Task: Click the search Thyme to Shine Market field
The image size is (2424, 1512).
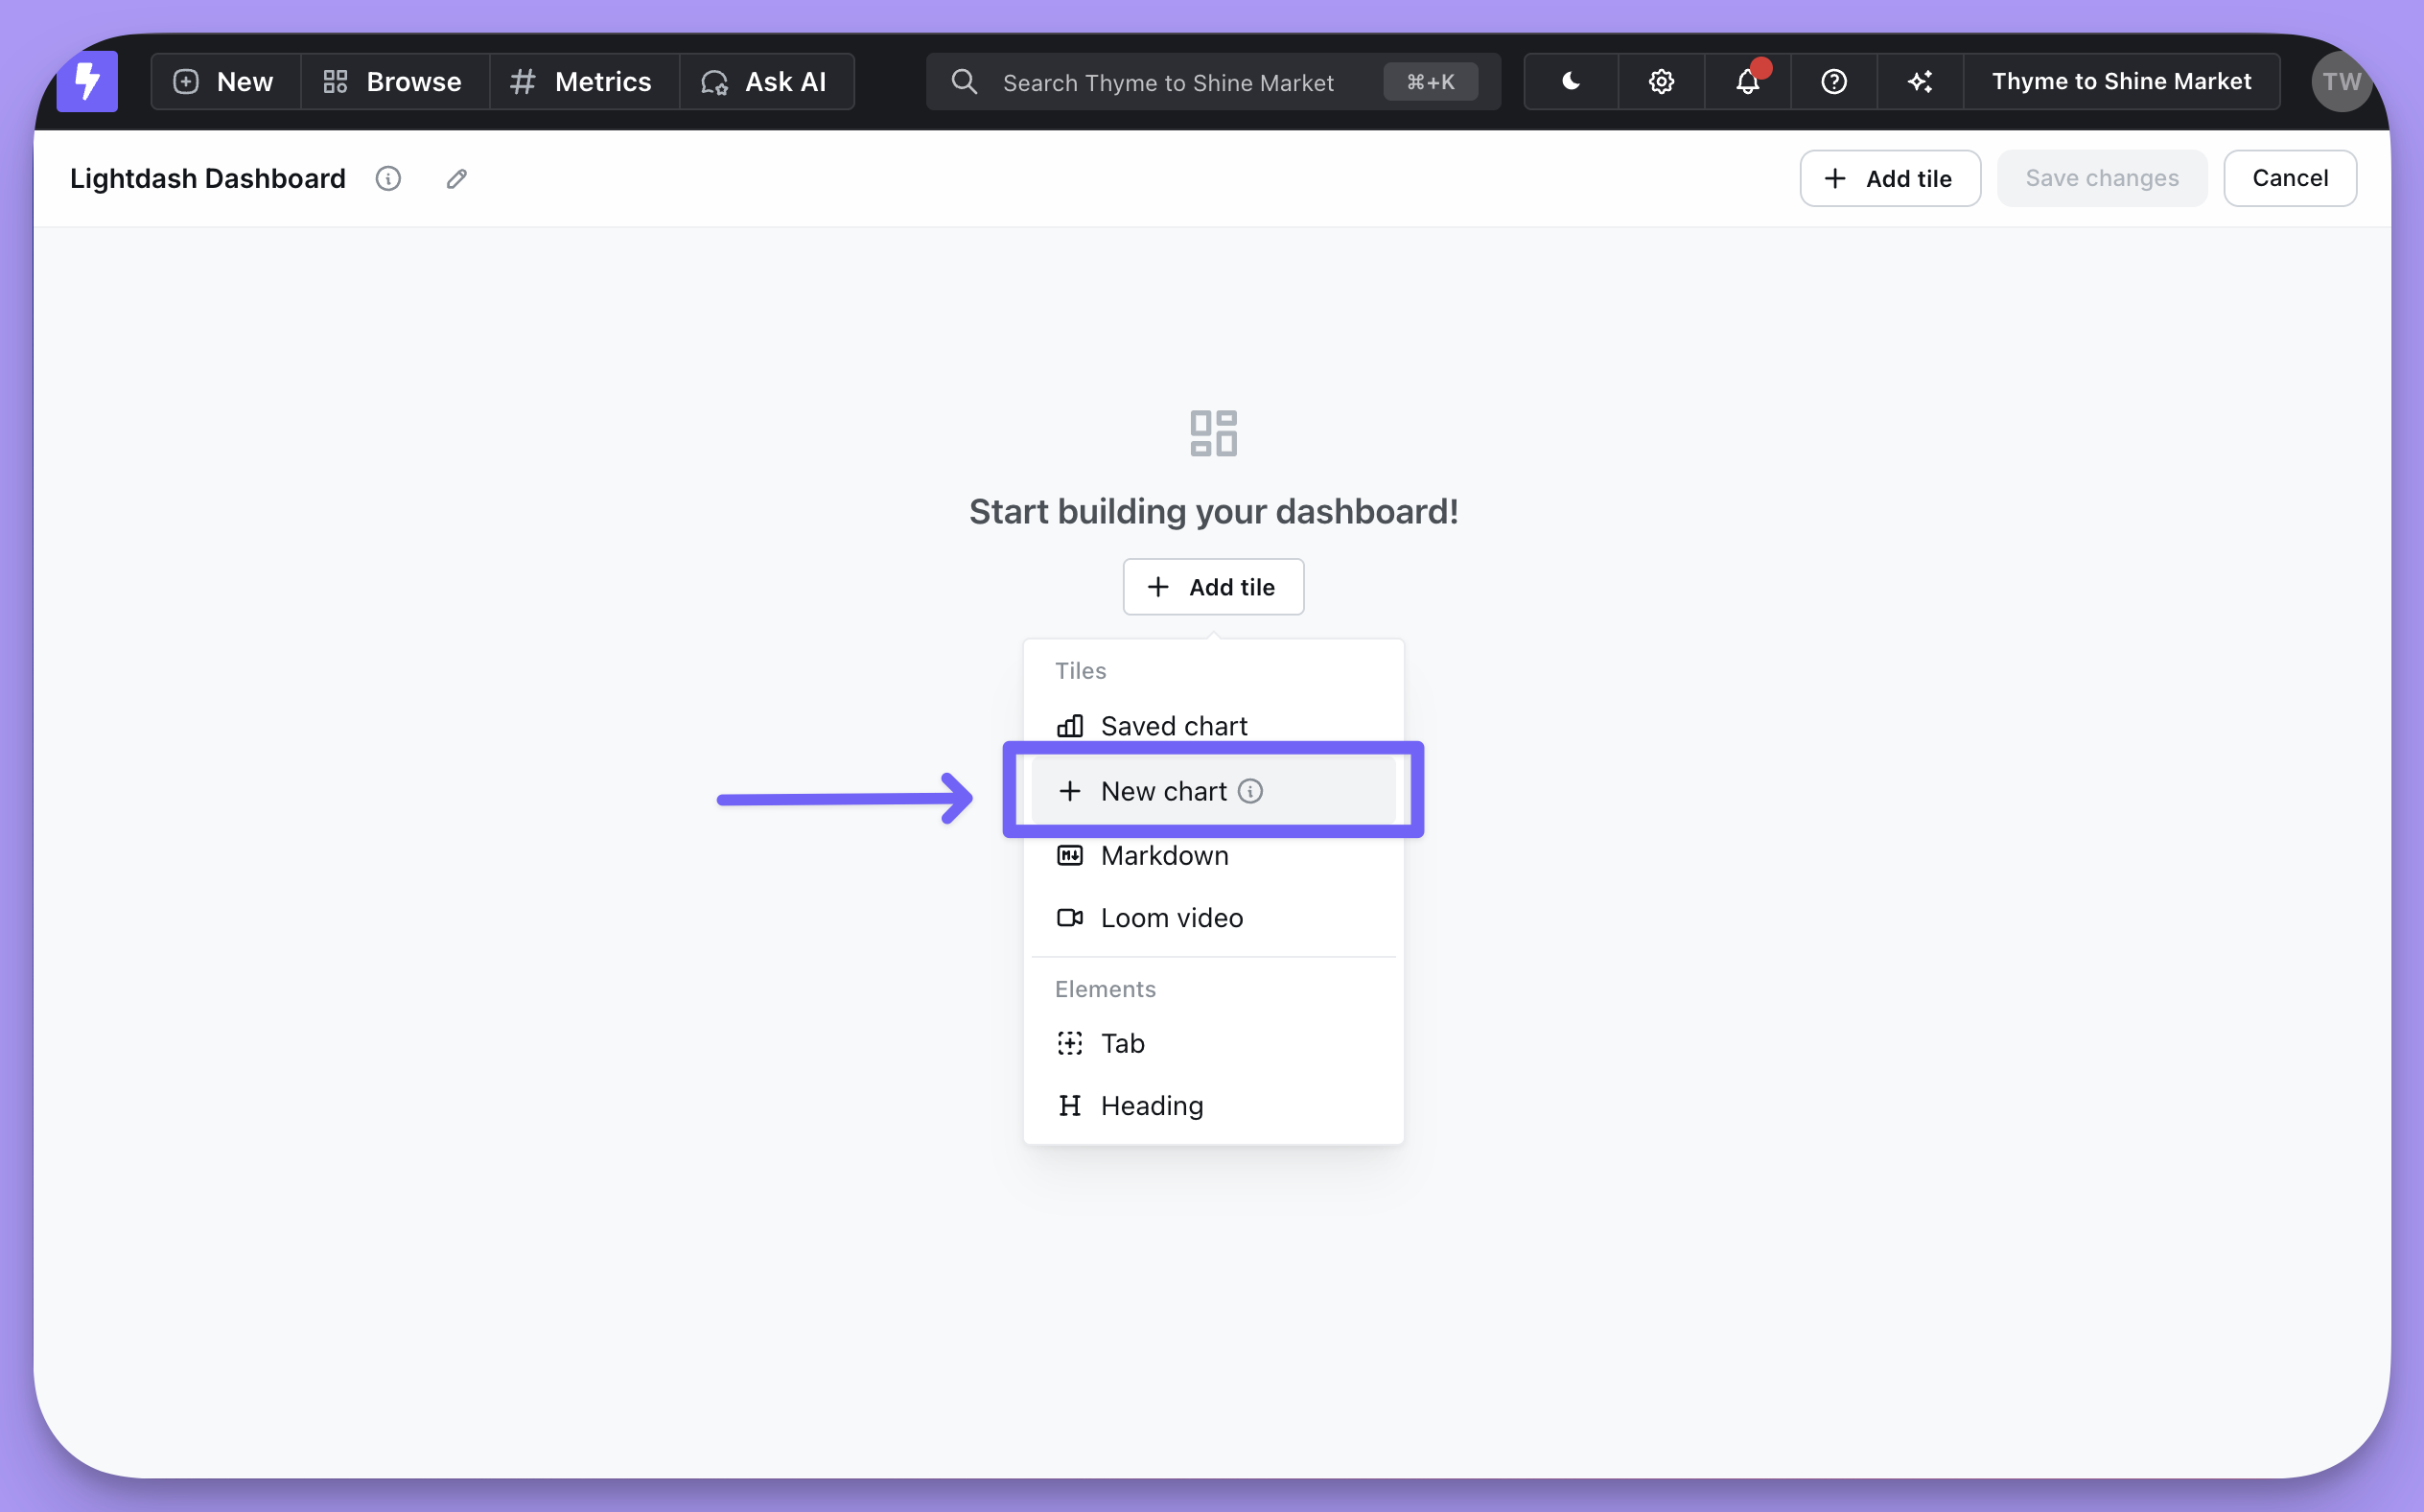Action: [x=1168, y=82]
